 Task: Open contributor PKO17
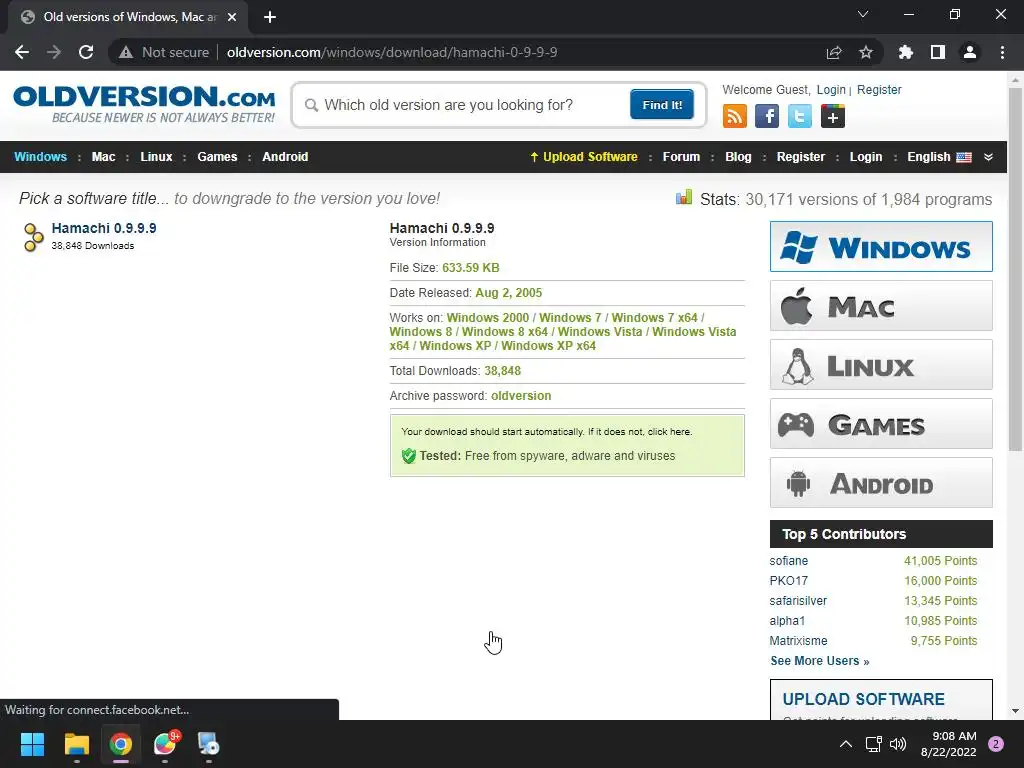[788, 581]
